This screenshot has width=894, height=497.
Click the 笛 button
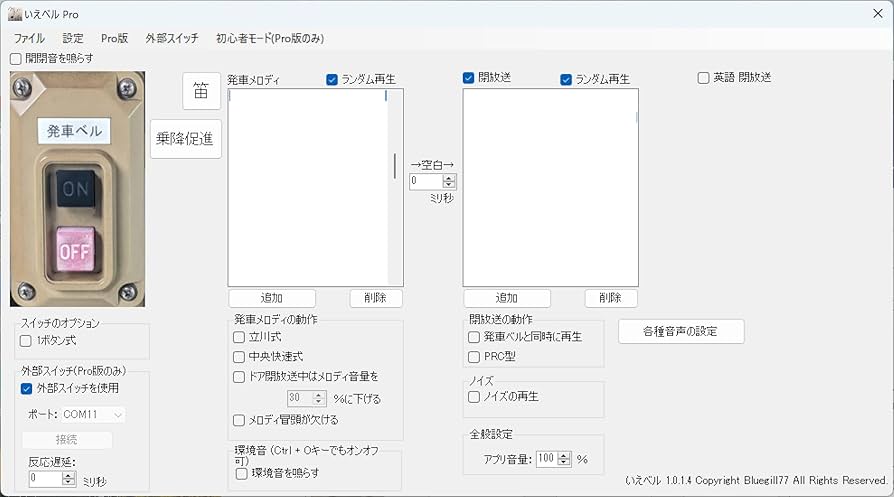[201, 91]
